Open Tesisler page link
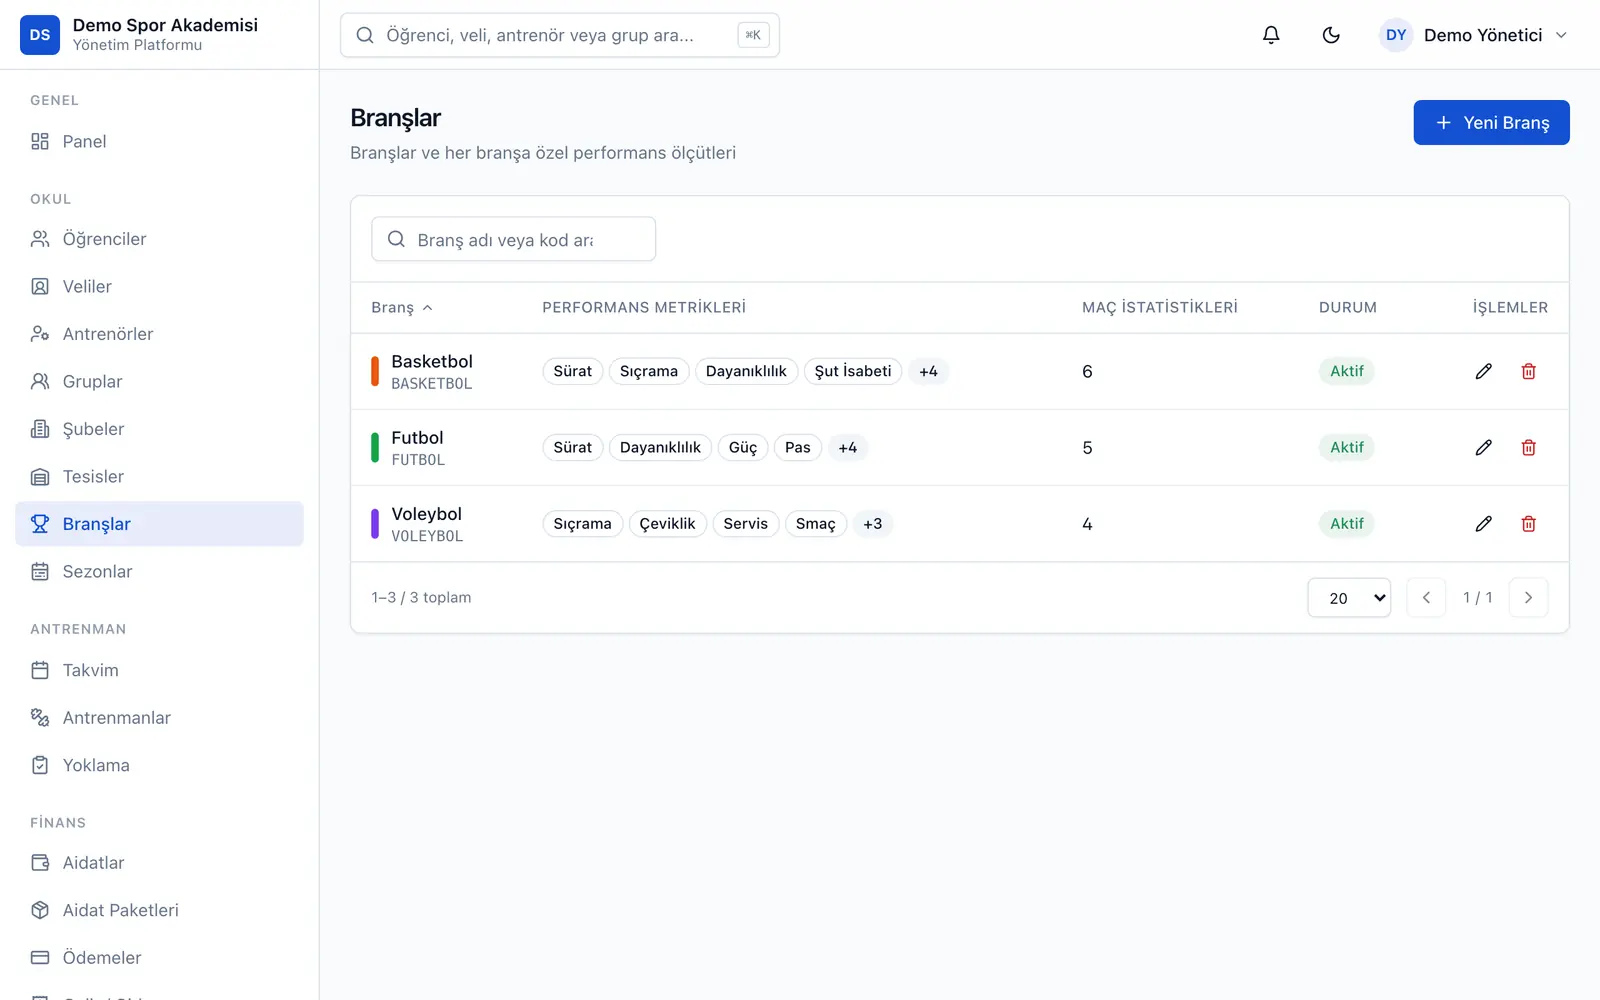Screen dimensions: 1600x1000 (159, 477)
